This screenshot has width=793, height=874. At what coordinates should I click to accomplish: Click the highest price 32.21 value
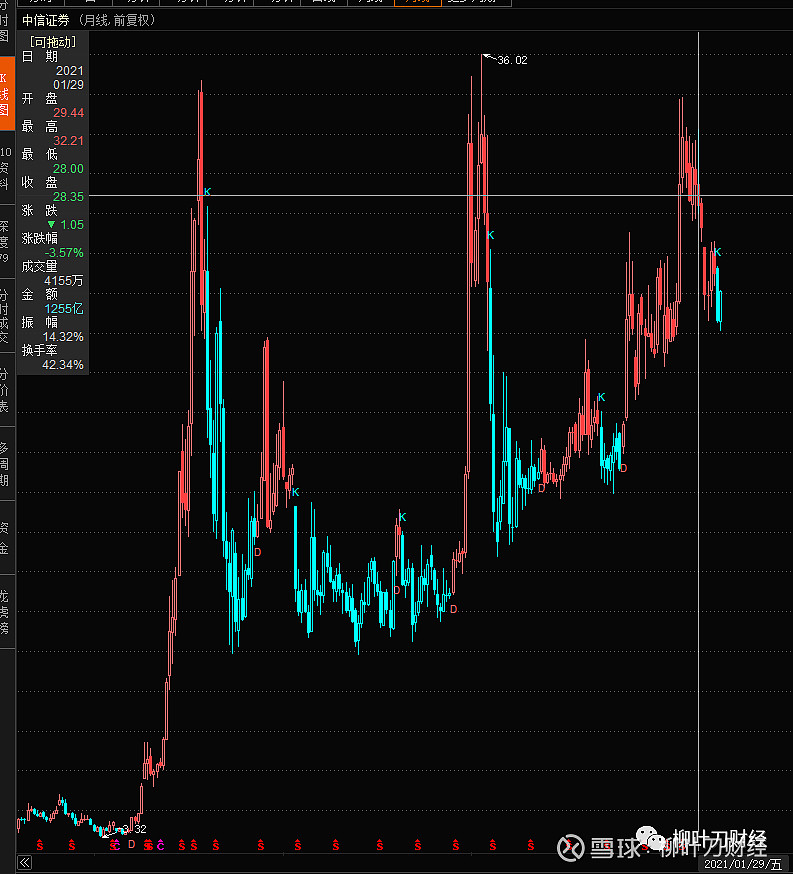(69, 140)
